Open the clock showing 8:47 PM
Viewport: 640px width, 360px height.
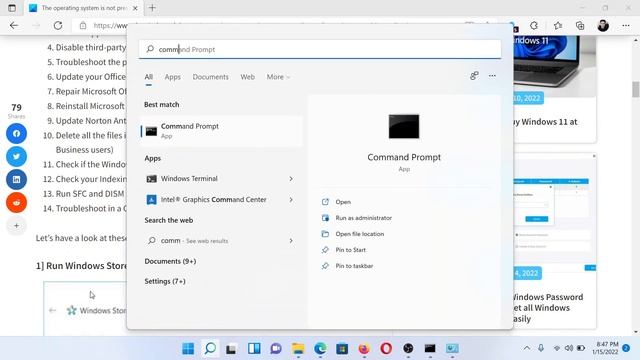[x=605, y=348]
